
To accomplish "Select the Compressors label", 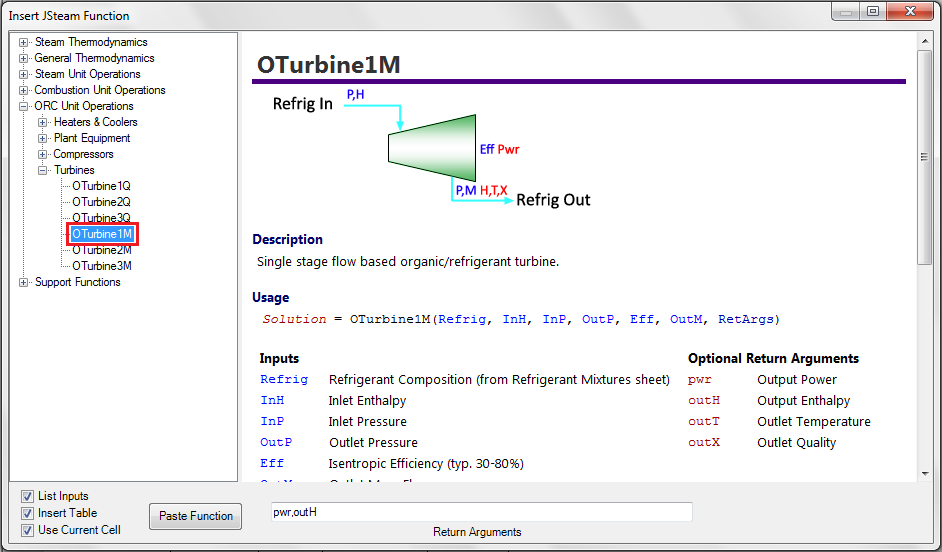I will click(84, 154).
